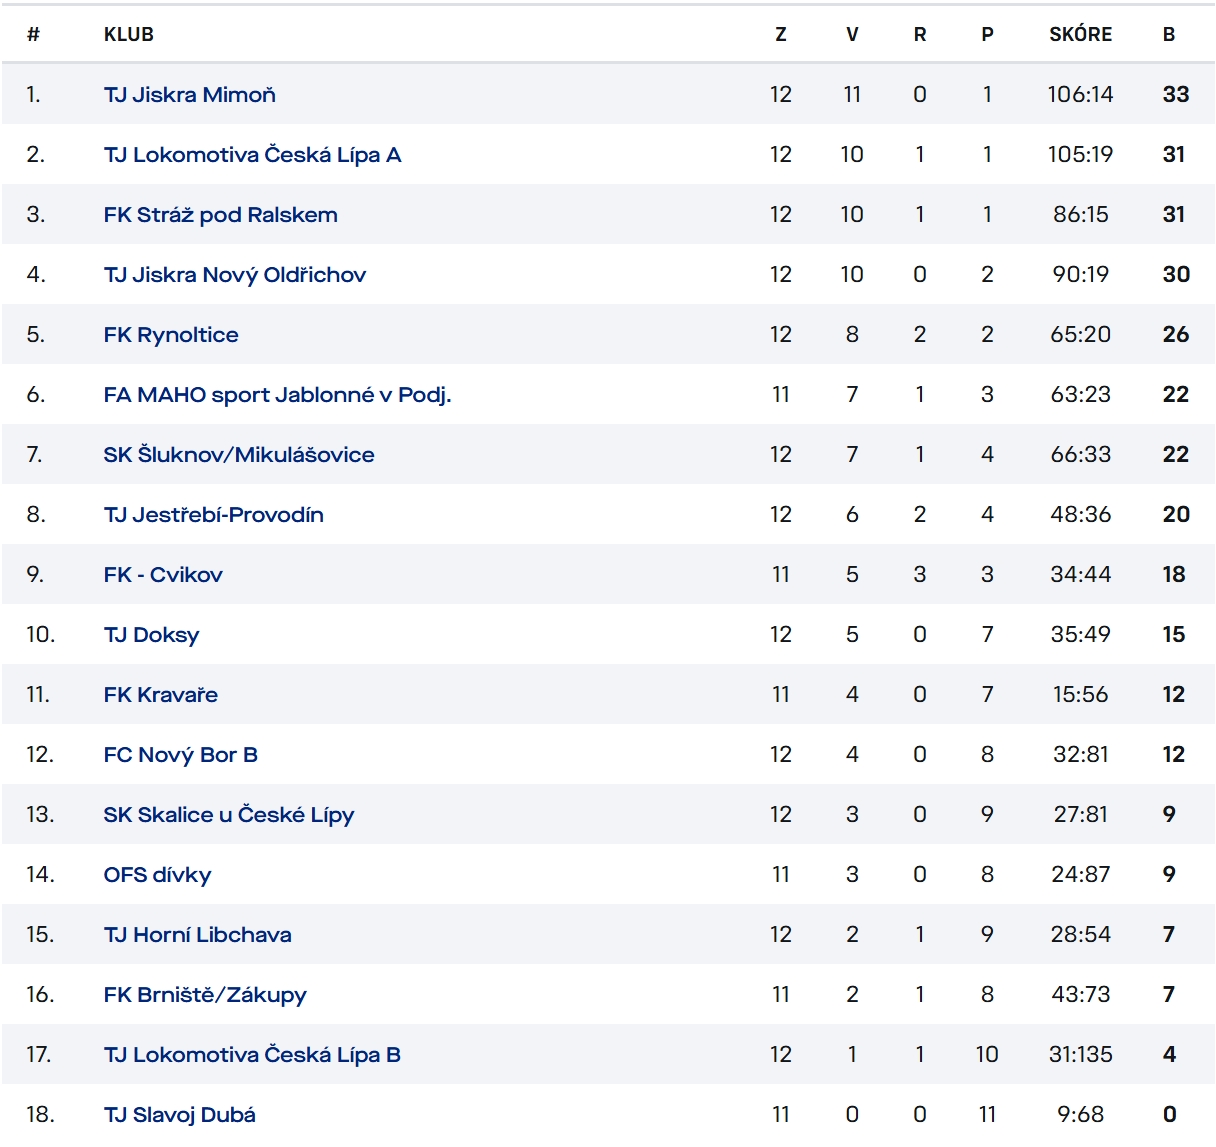Click the TJ Doksy team link
1216x1147 pixels.
[x=151, y=635]
